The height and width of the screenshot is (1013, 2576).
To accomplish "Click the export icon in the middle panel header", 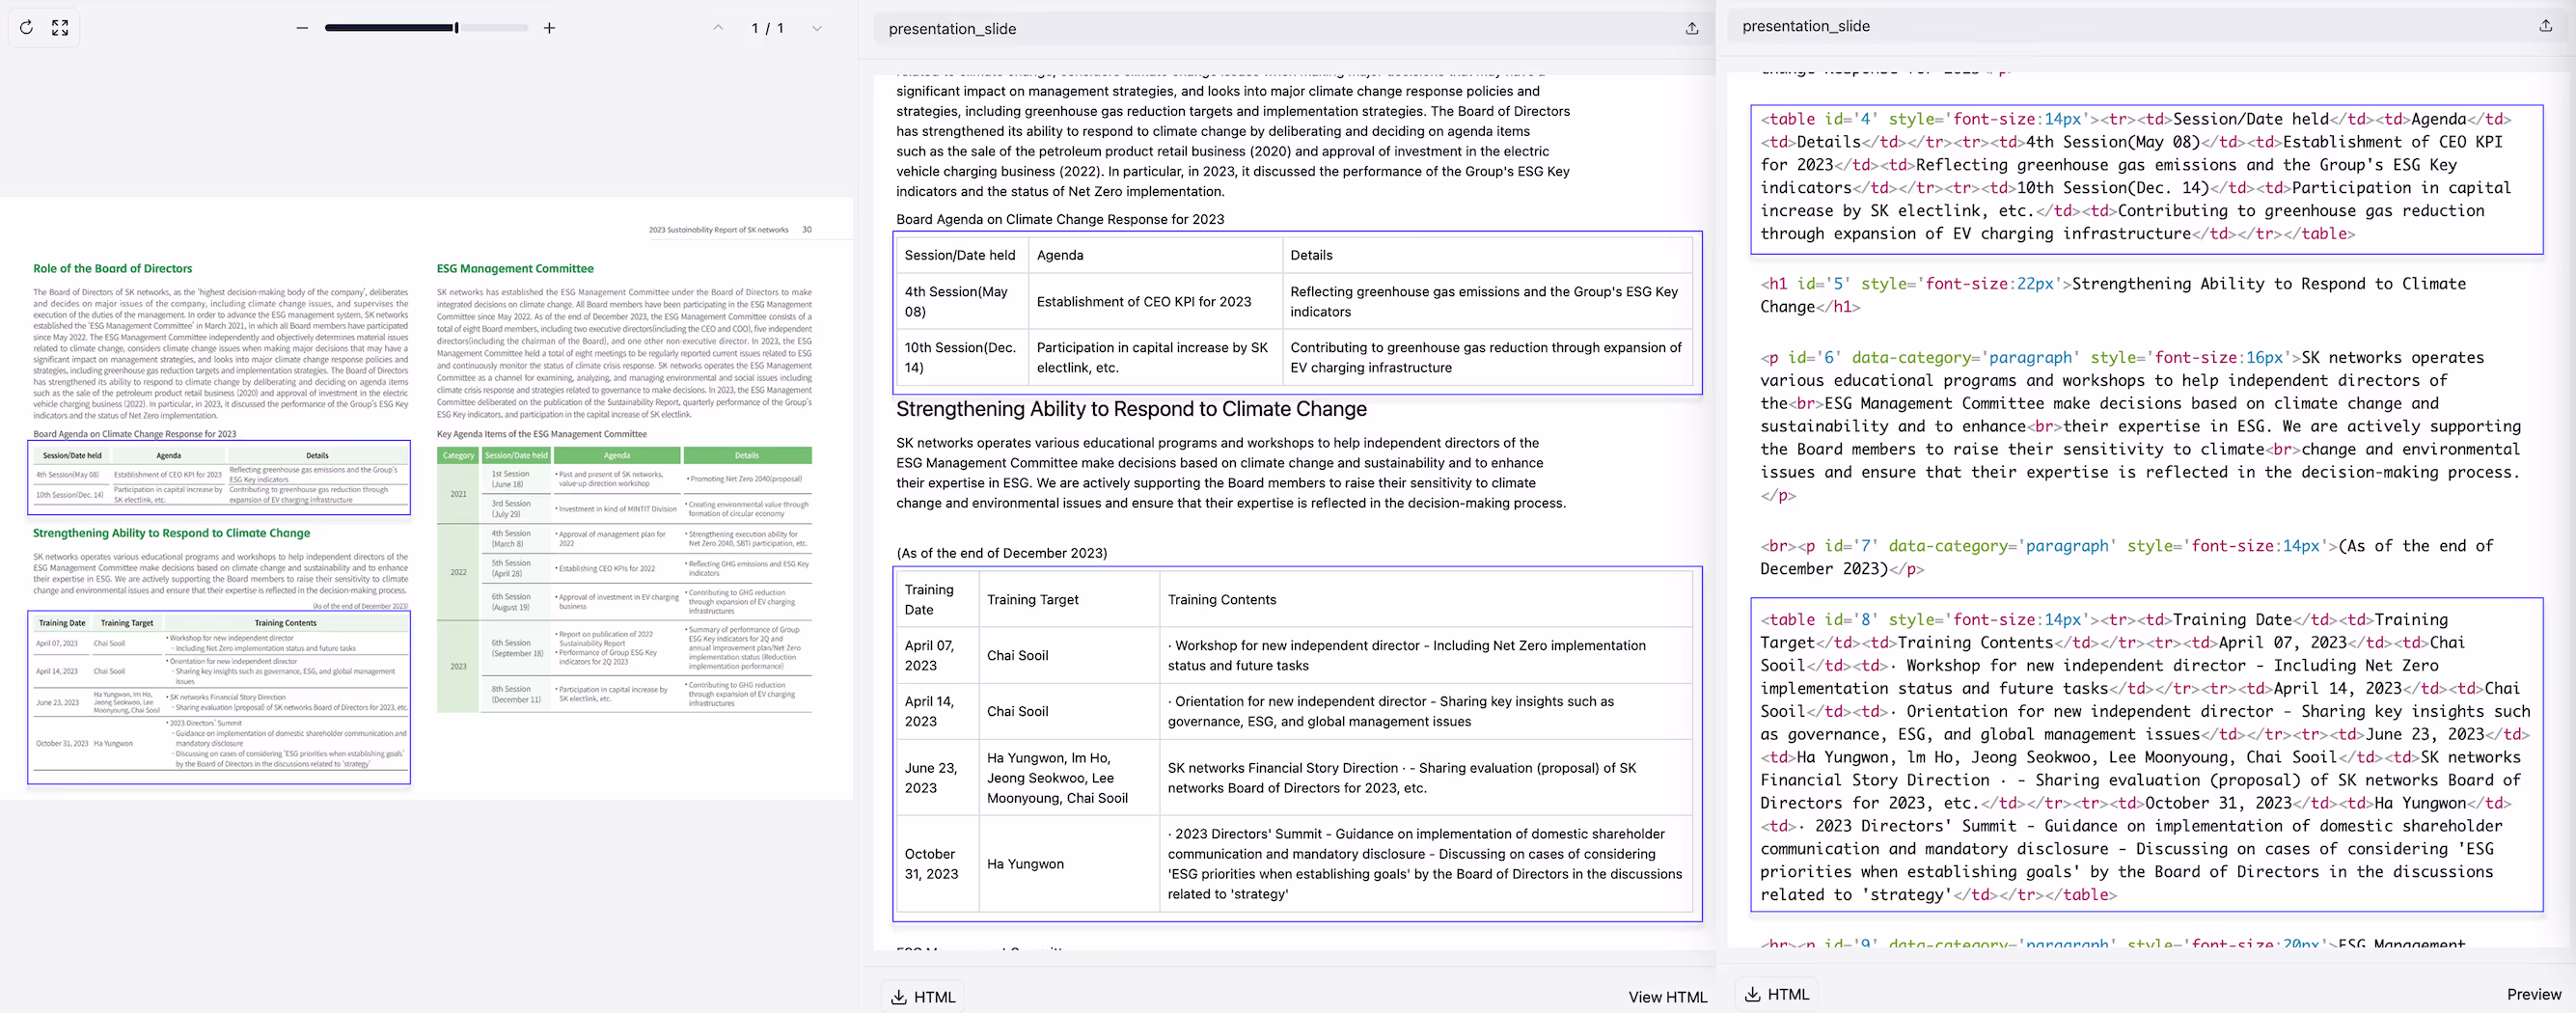I will click(x=1692, y=29).
